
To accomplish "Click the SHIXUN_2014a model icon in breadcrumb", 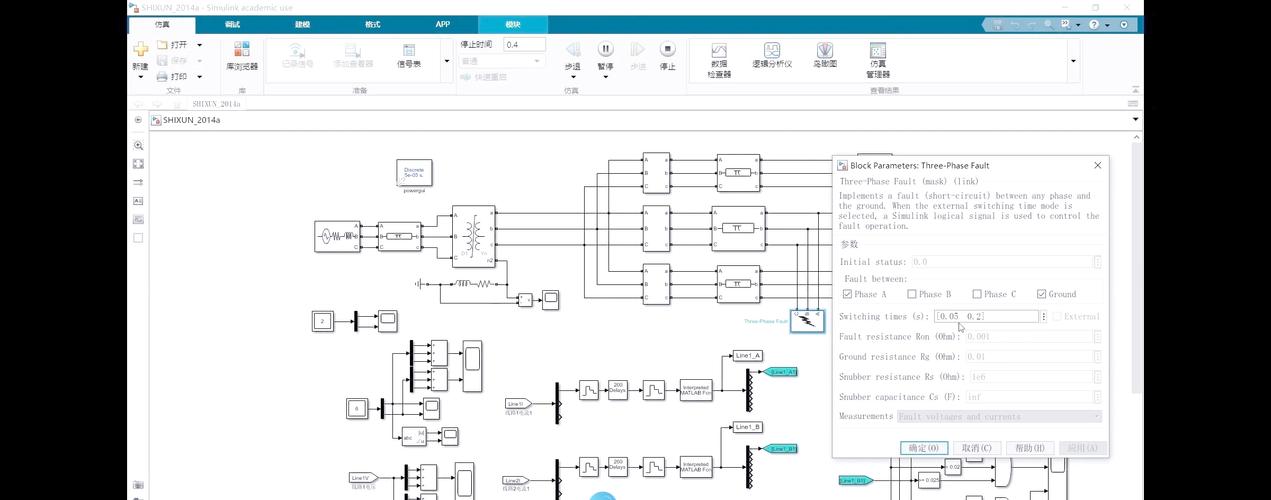I will 156,120.
